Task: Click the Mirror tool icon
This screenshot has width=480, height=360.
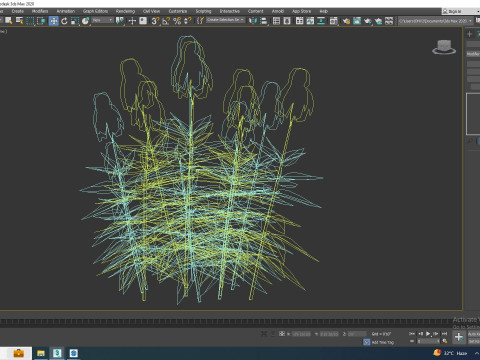Action: (253, 21)
